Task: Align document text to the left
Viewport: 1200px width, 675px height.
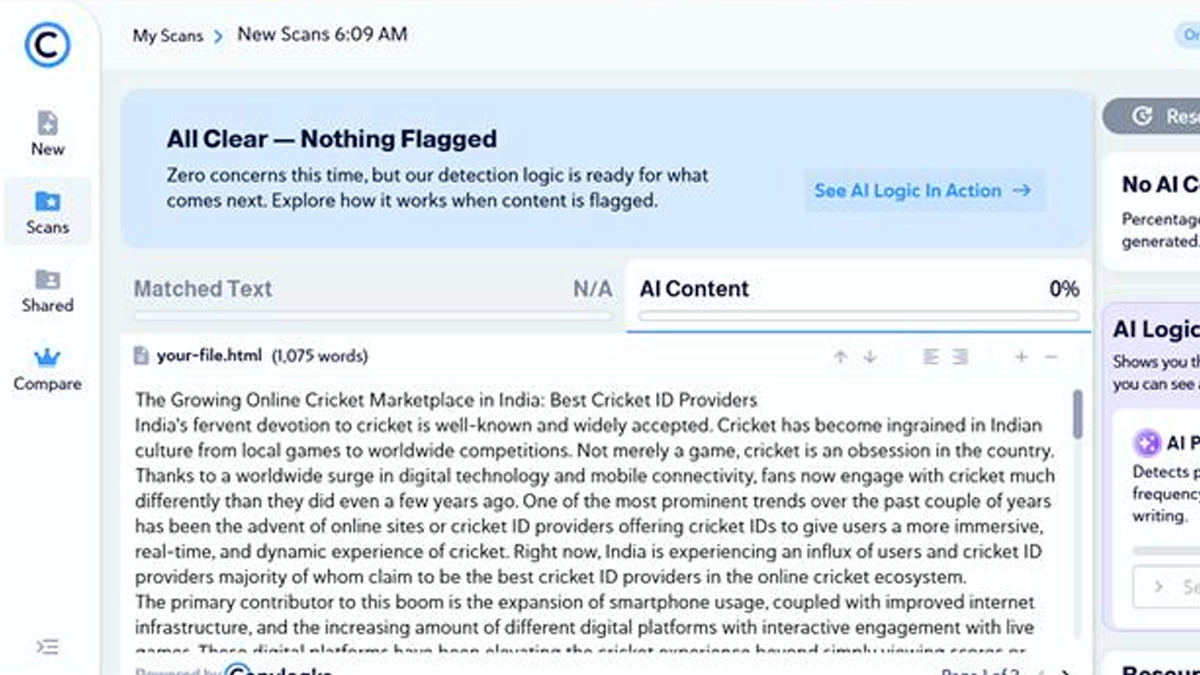Action: coord(931,357)
